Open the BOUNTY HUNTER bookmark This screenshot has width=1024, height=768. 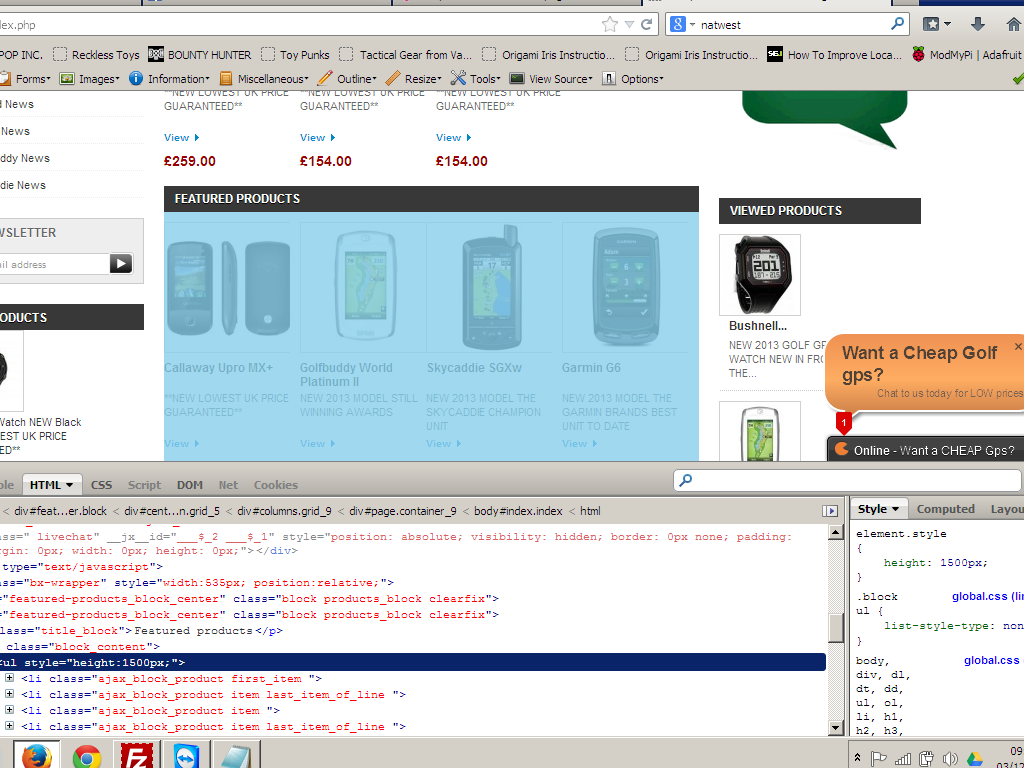200,55
